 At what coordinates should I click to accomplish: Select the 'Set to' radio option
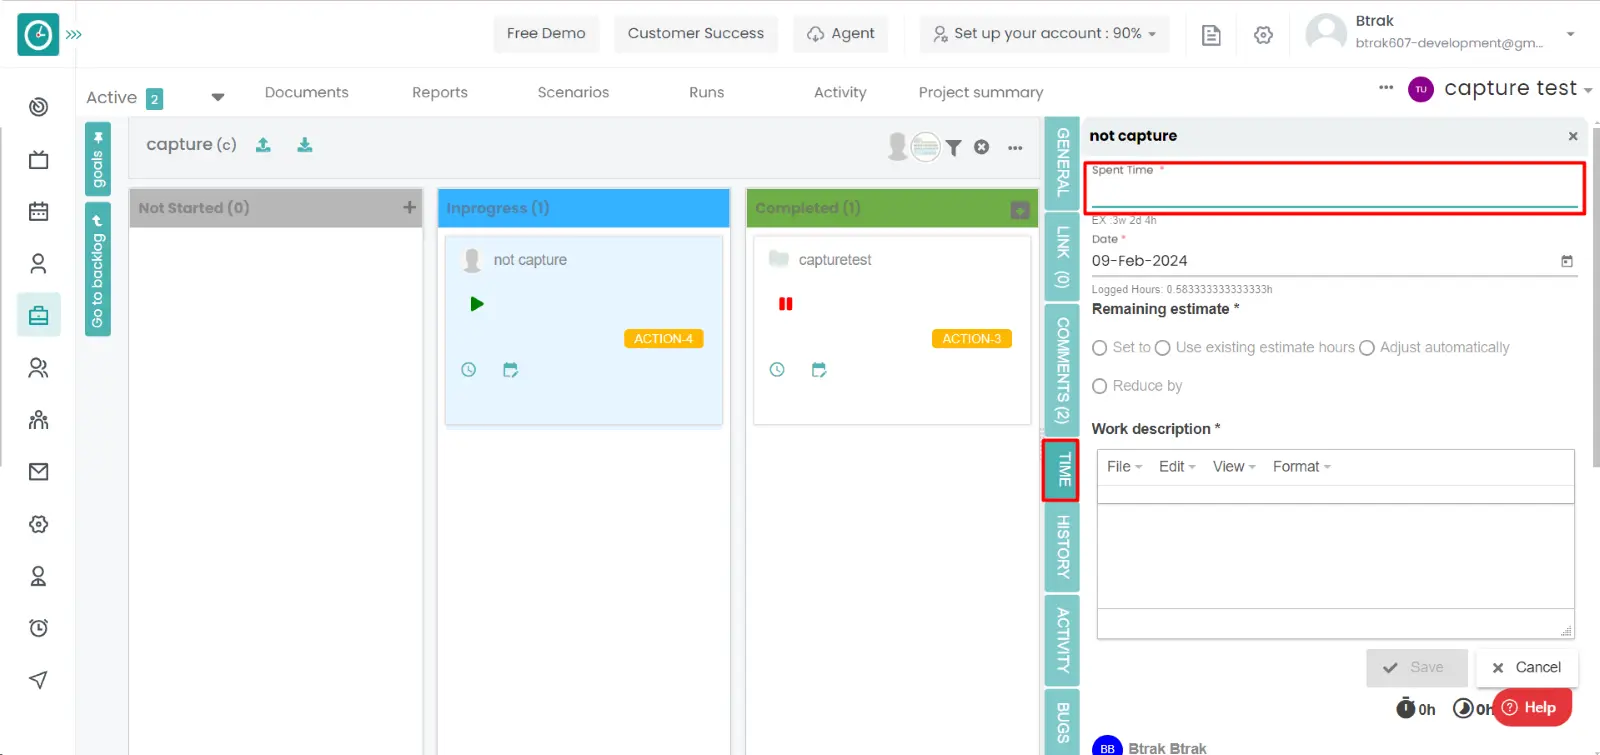pyautogui.click(x=1100, y=348)
